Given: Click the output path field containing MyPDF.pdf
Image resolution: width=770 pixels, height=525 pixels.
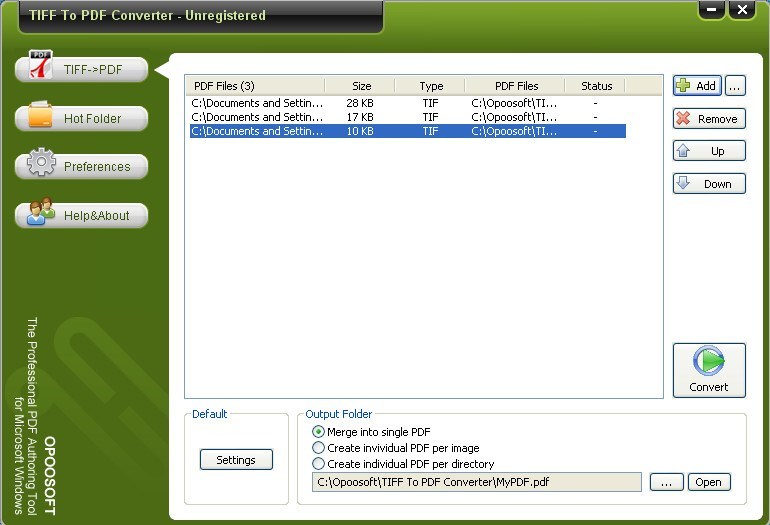Looking at the screenshot, I should click(477, 482).
